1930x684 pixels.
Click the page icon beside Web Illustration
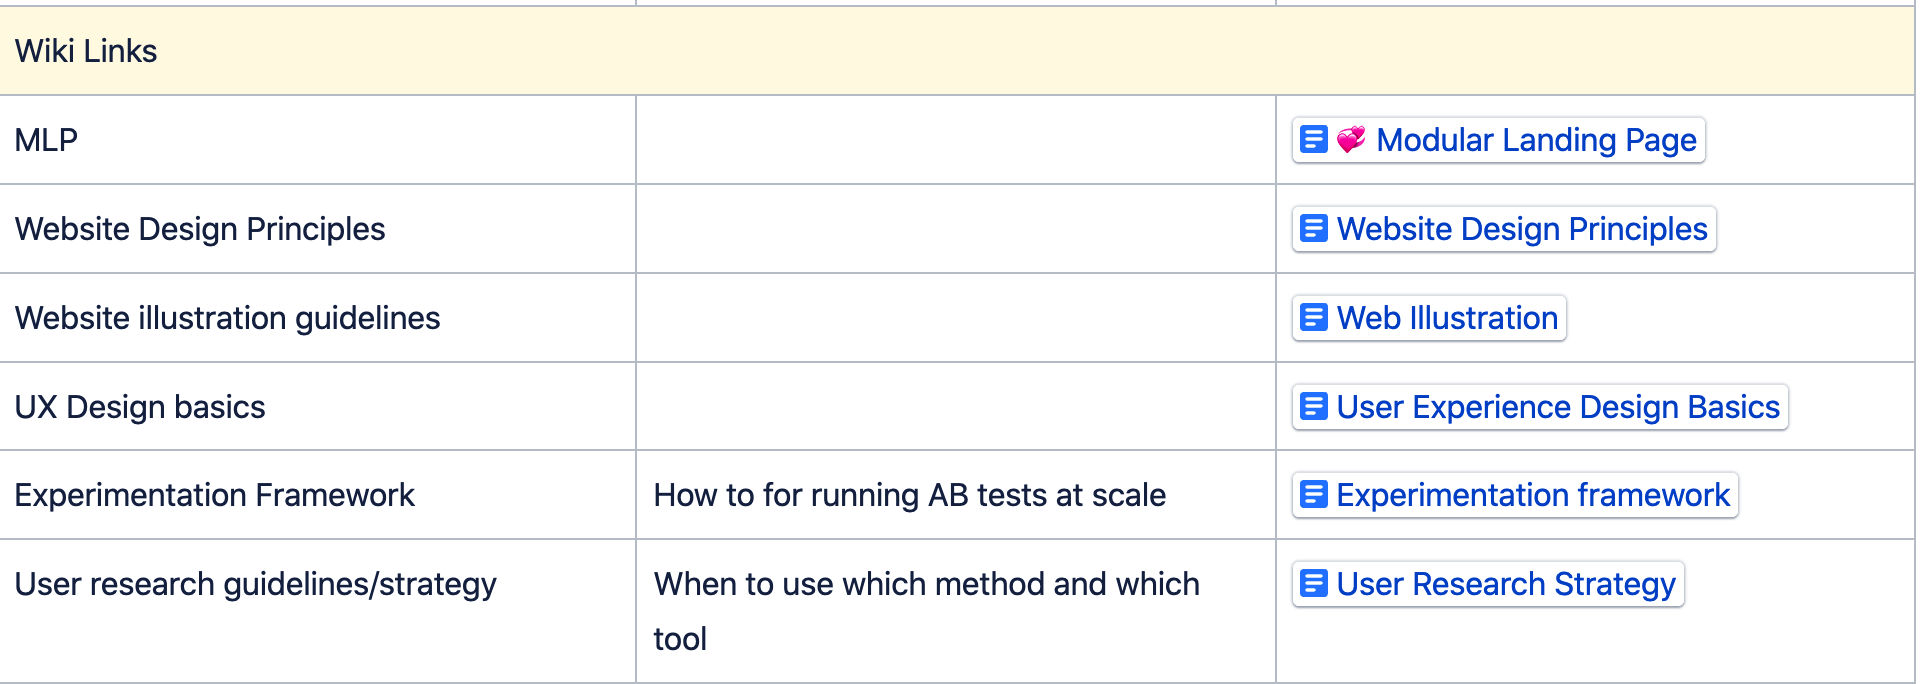[x=1313, y=318]
